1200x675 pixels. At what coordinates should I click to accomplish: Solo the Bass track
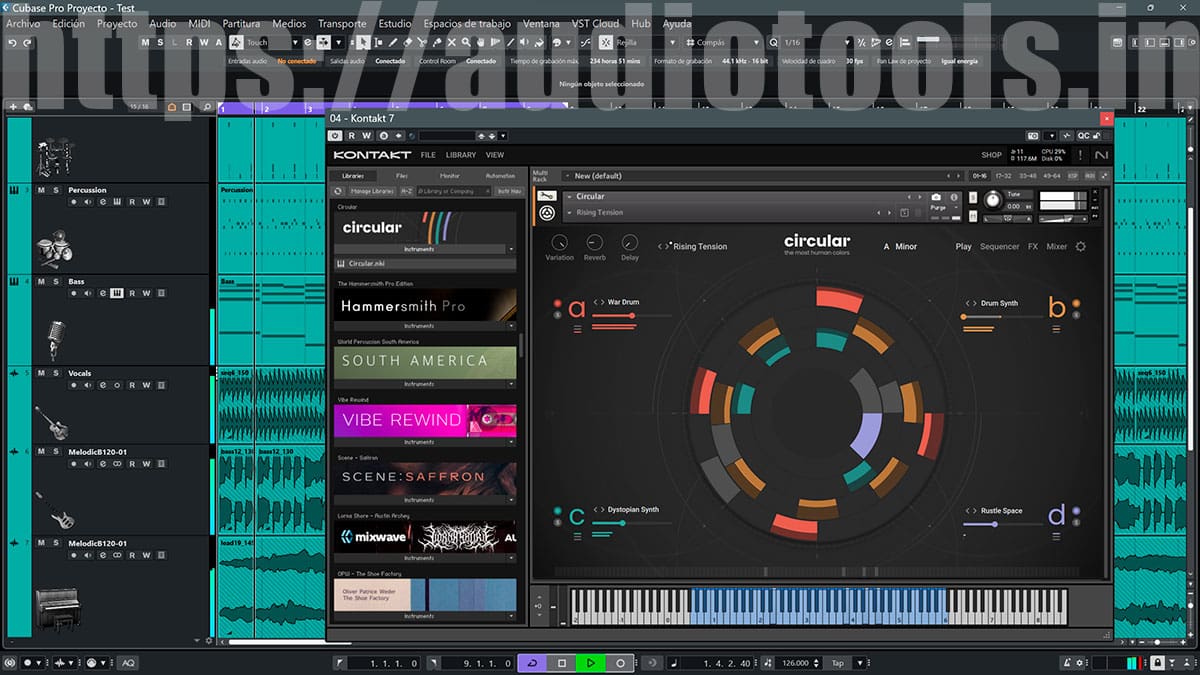click(x=56, y=282)
